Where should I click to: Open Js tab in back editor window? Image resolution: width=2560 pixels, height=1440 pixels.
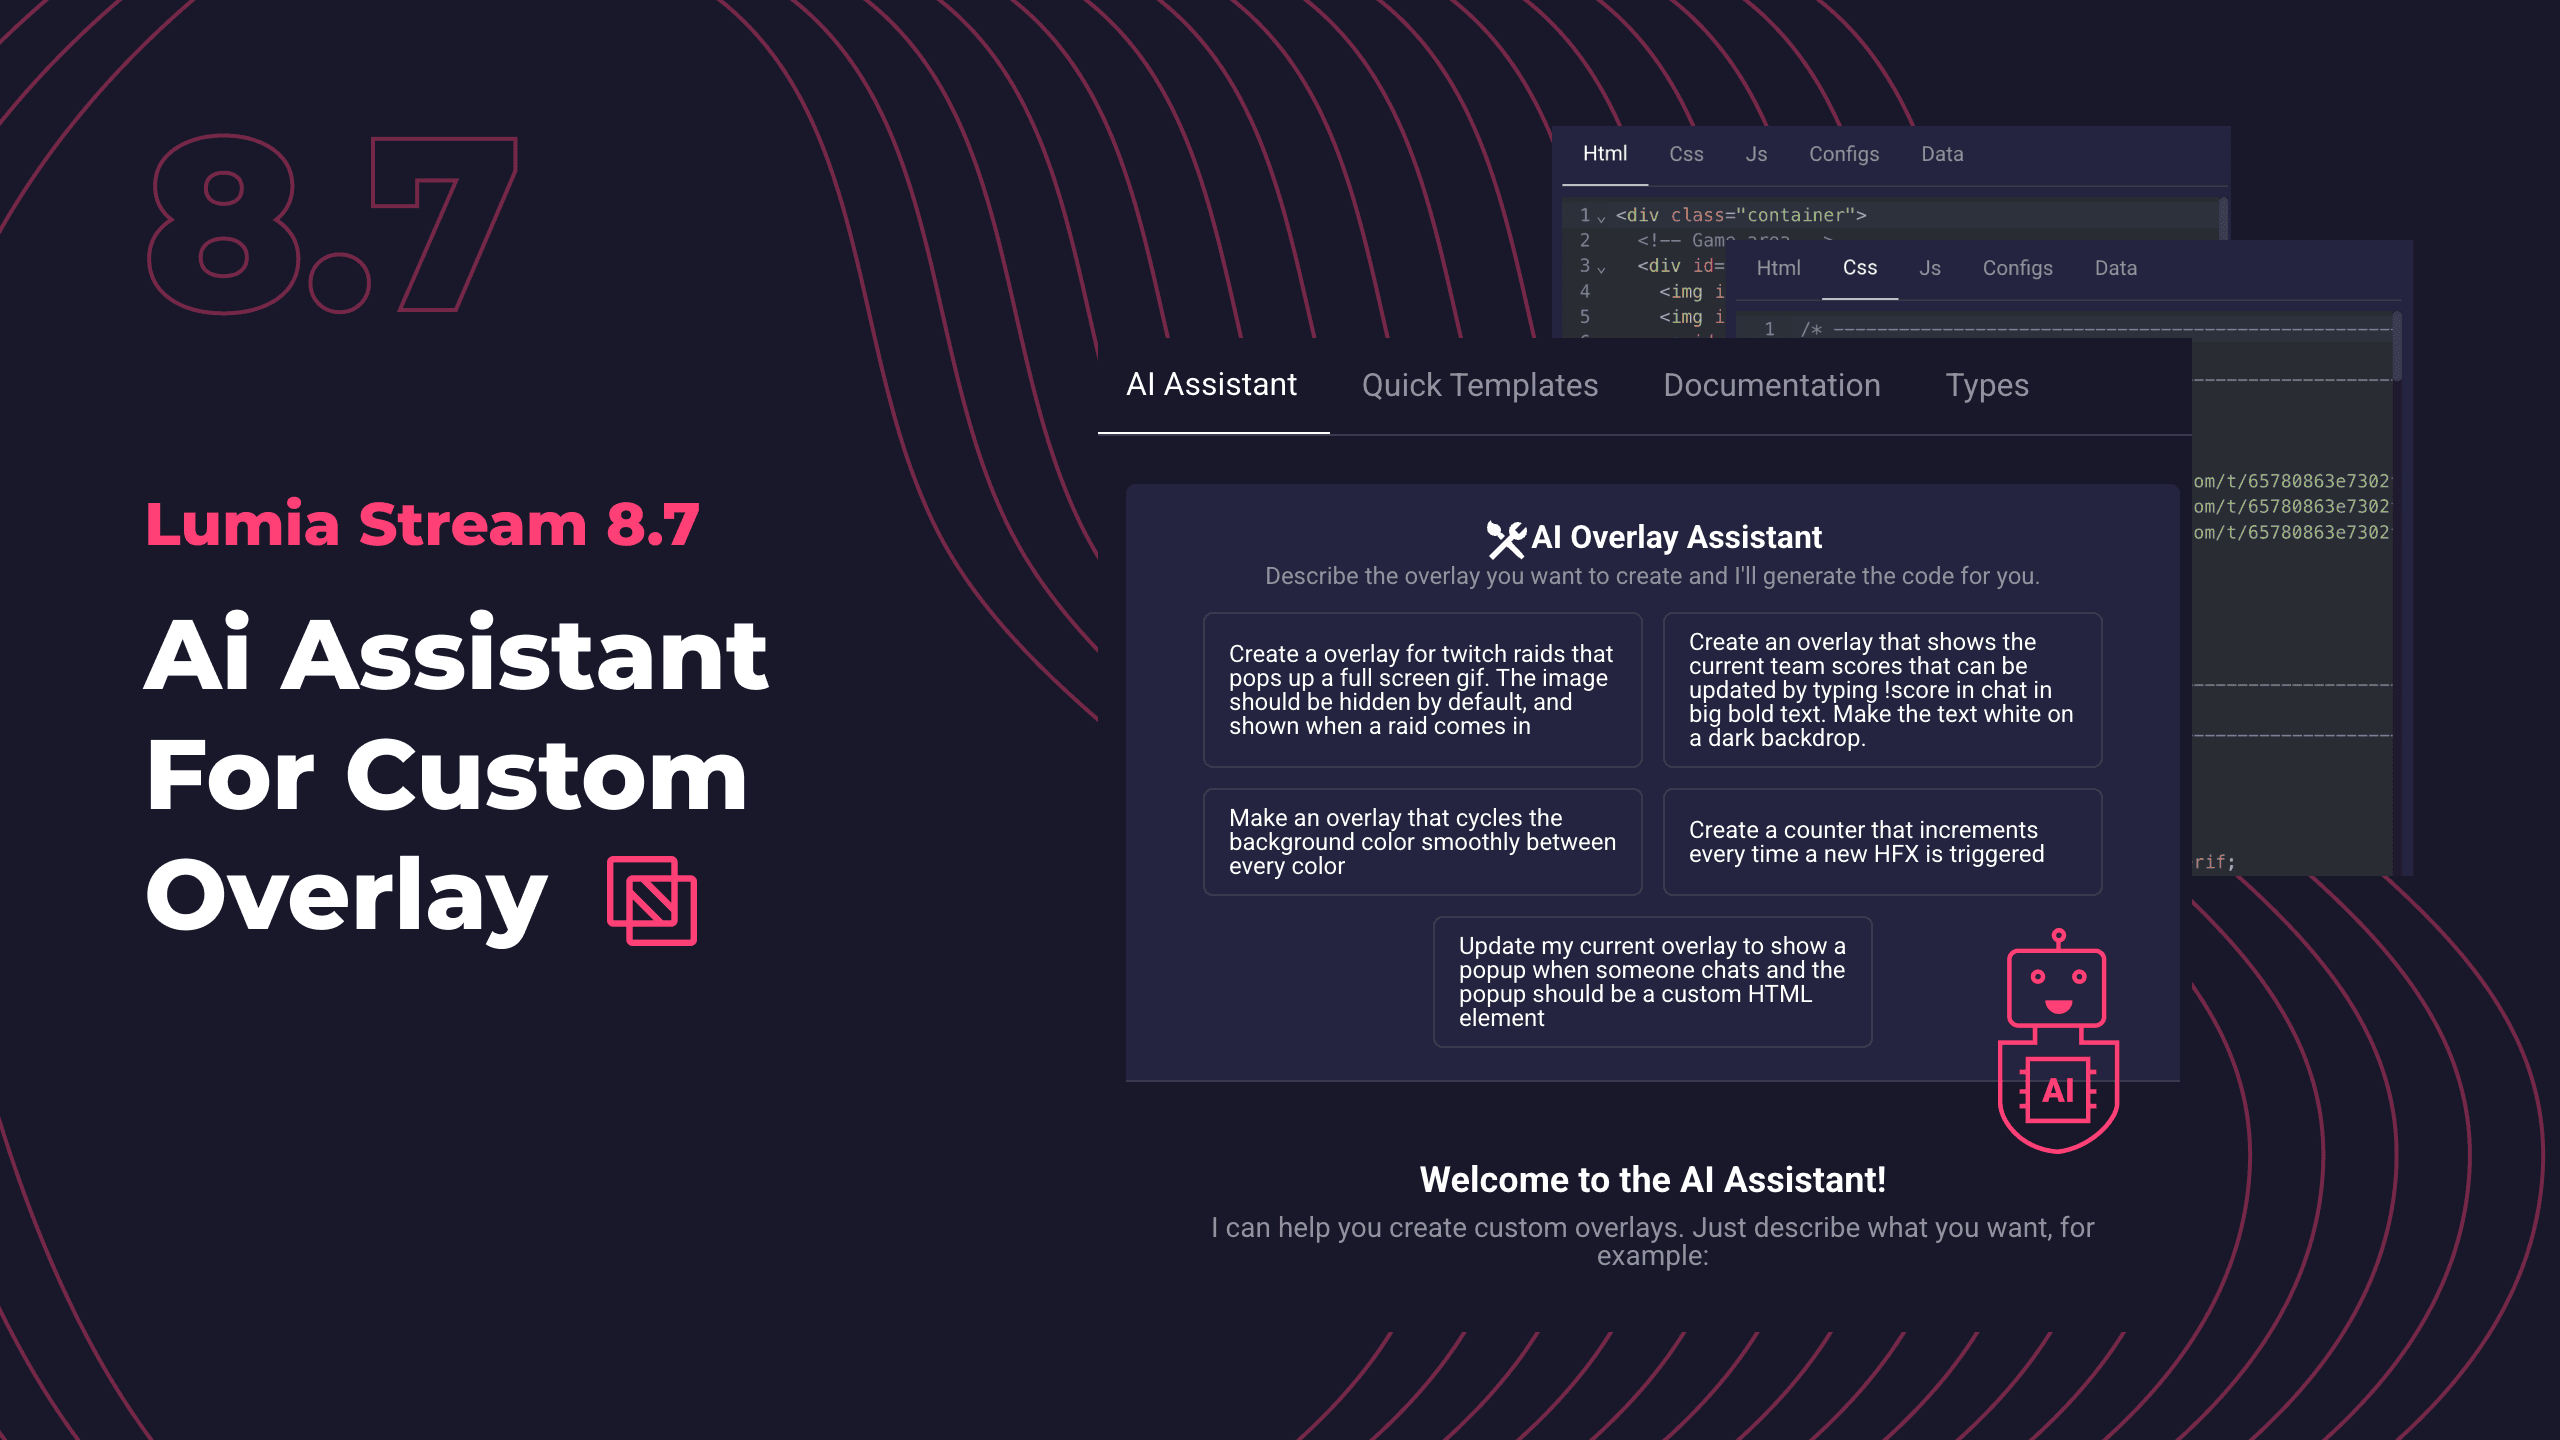(1756, 154)
